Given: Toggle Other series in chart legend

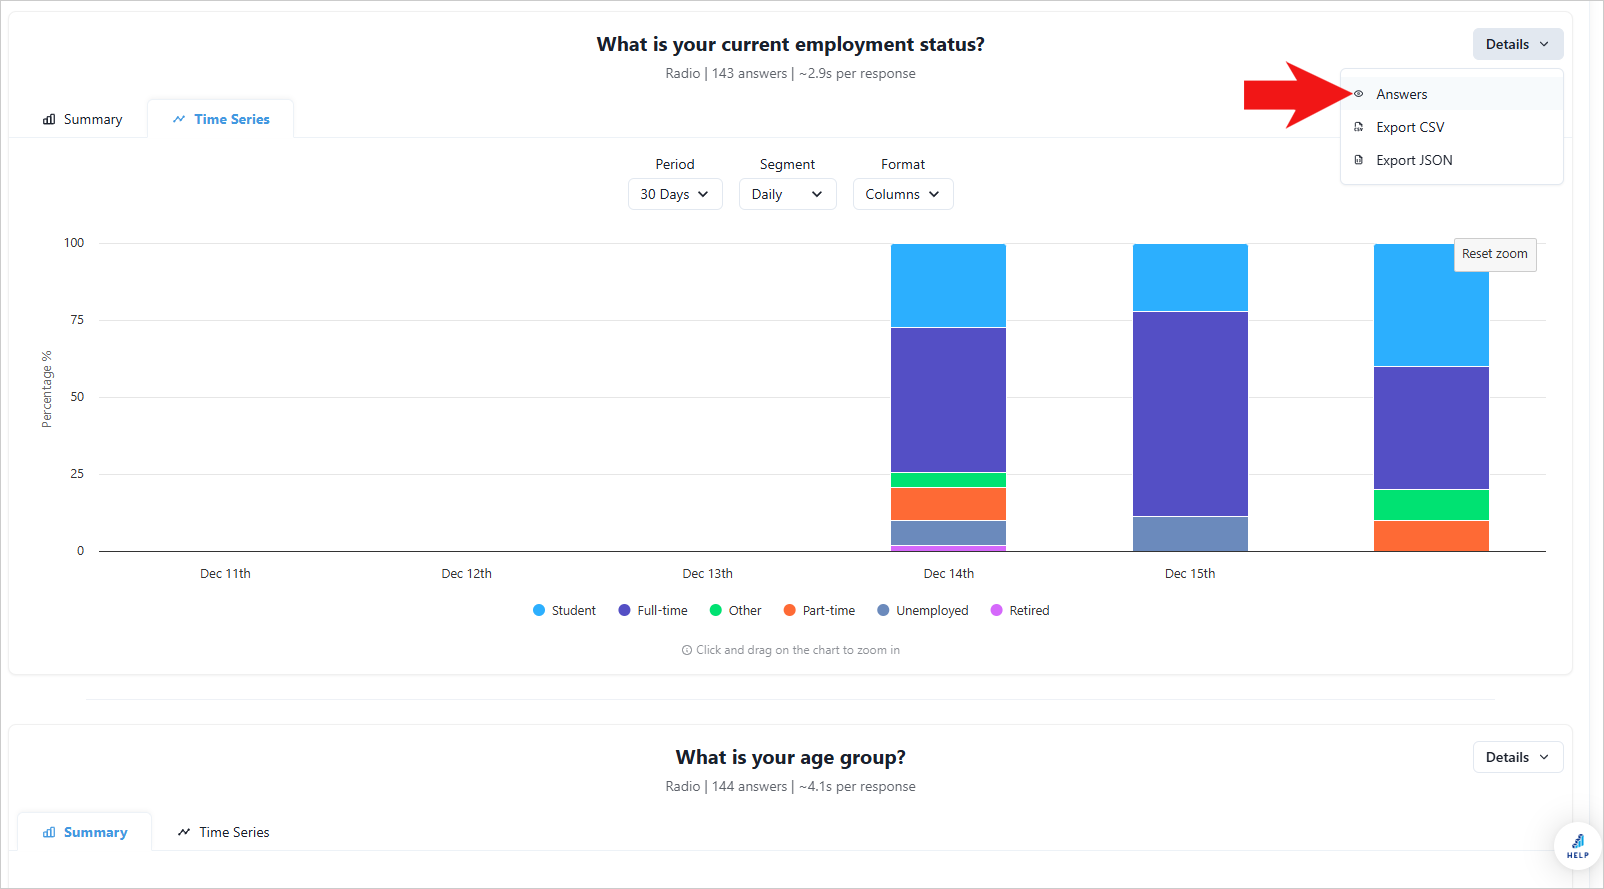Looking at the screenshot, I should click(x=735, y=610).
